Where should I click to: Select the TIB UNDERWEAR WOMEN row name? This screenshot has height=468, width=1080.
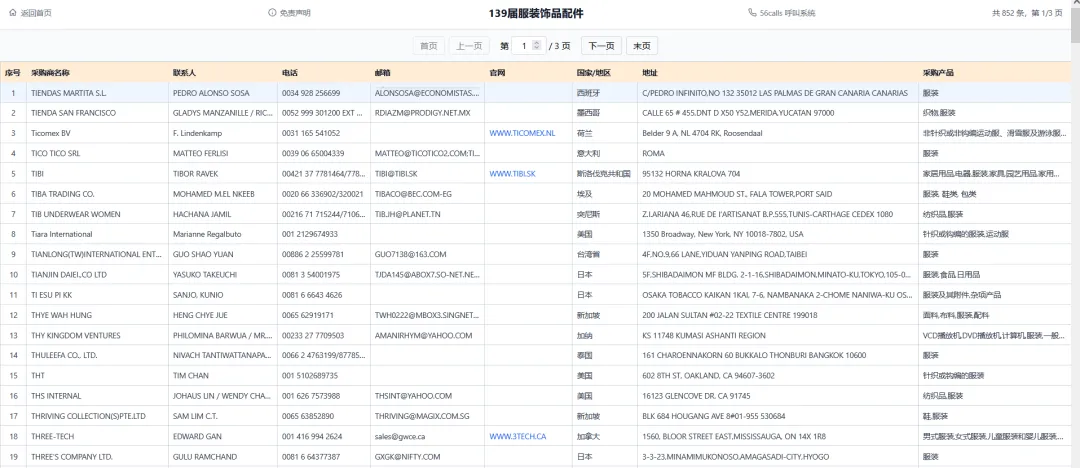click(x=76, y=214)
